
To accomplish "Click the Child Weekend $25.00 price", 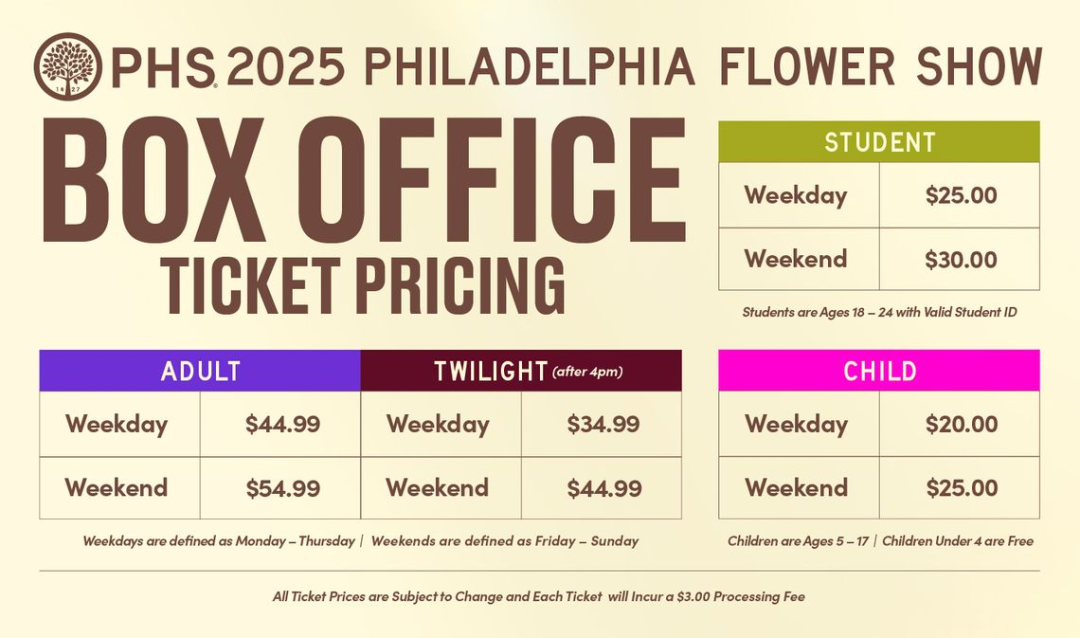I will click(962, 488).
